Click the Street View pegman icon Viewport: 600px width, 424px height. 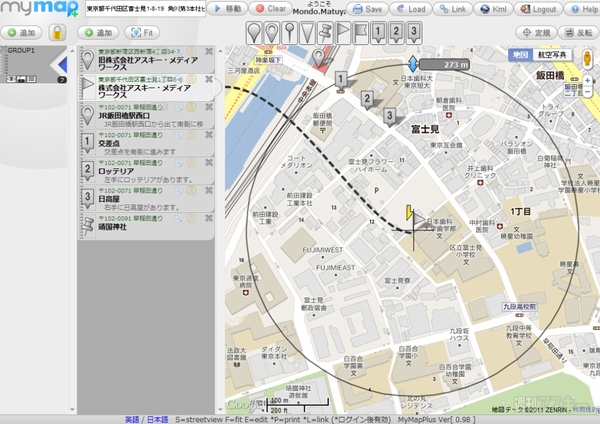point(587,59)
